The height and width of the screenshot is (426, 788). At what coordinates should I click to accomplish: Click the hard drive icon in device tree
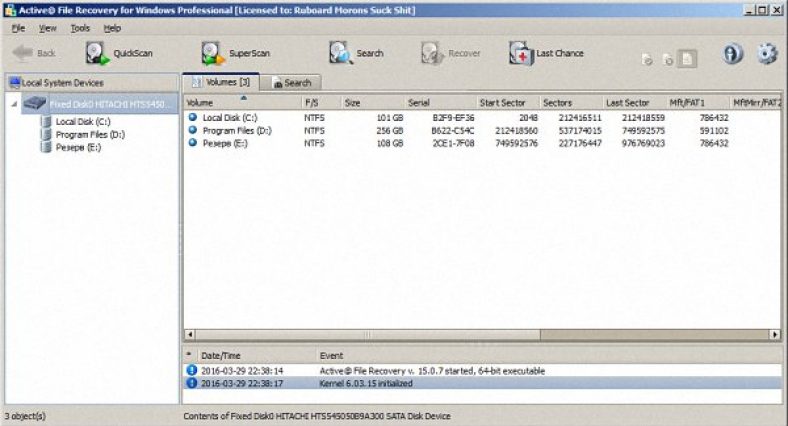point(34,103)
